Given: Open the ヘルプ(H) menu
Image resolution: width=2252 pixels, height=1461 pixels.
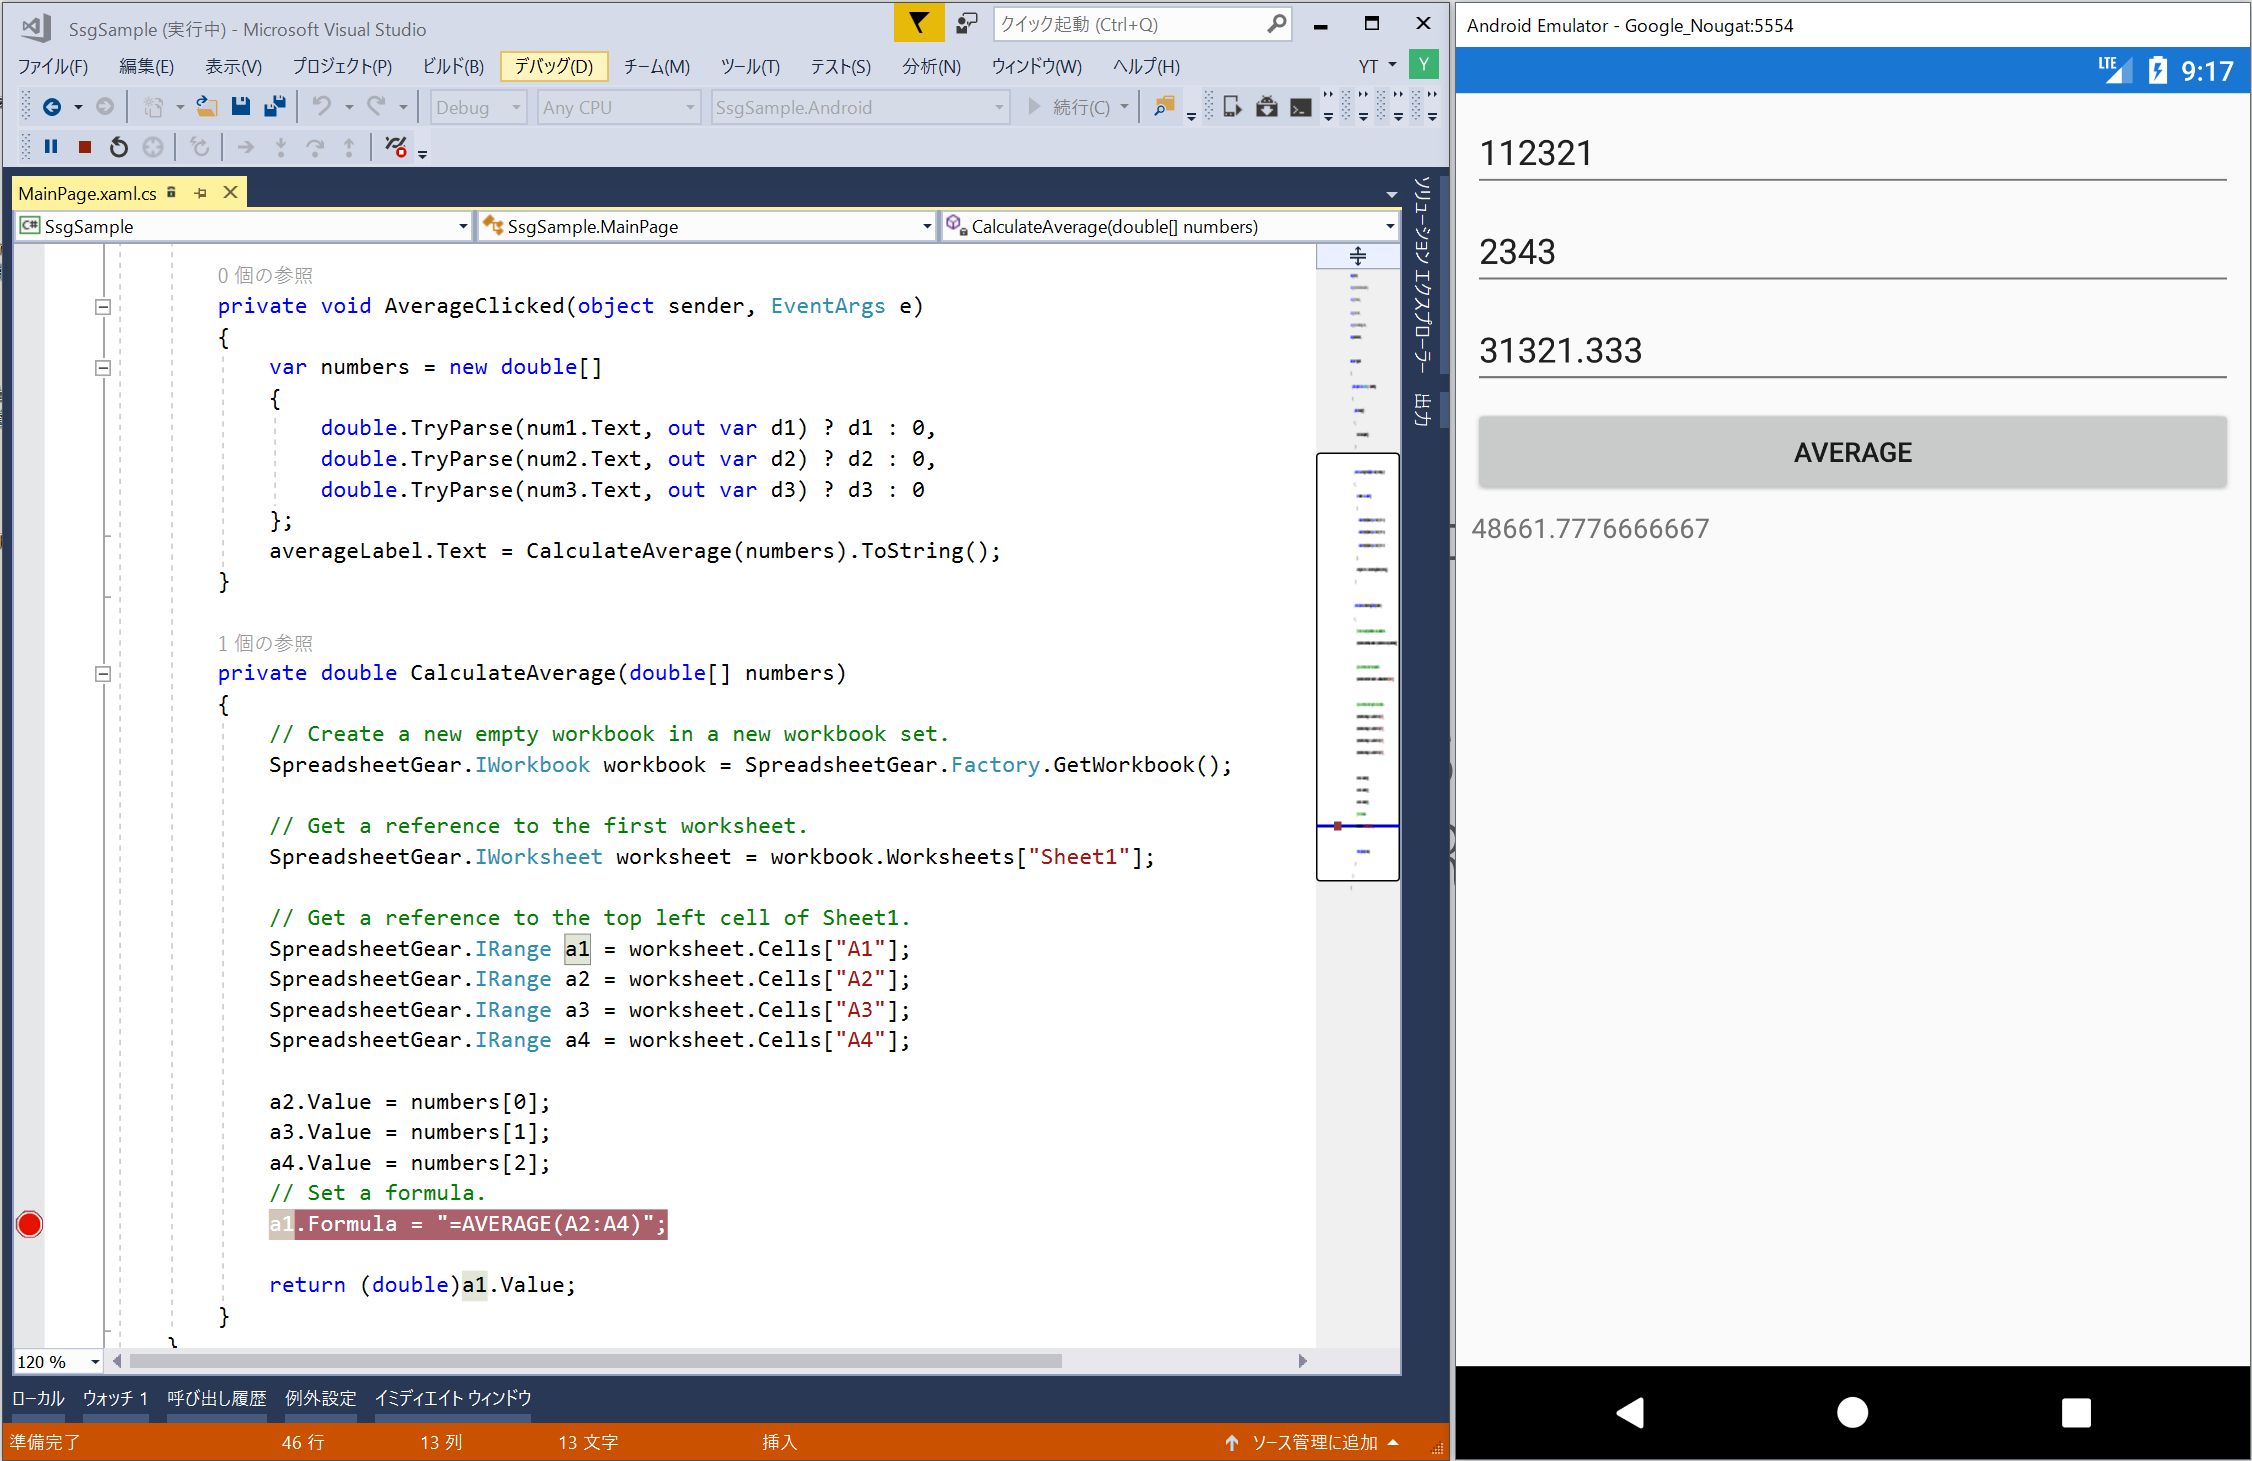Looking at the screenshot, I should [1146, 66].
